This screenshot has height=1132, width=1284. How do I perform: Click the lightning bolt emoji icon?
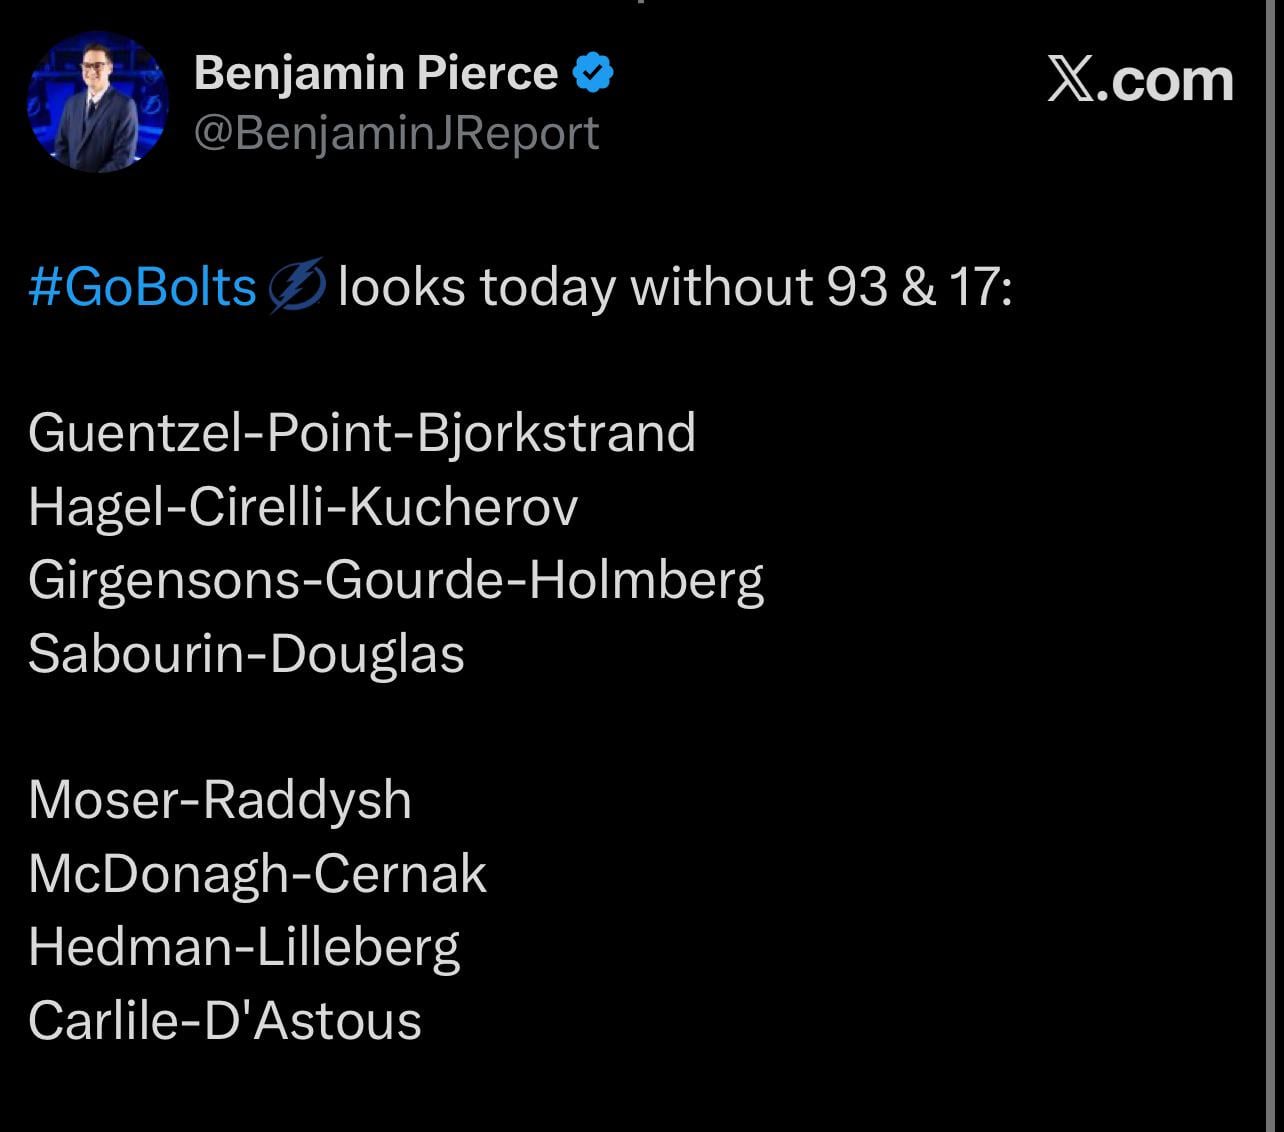(297, 286)
